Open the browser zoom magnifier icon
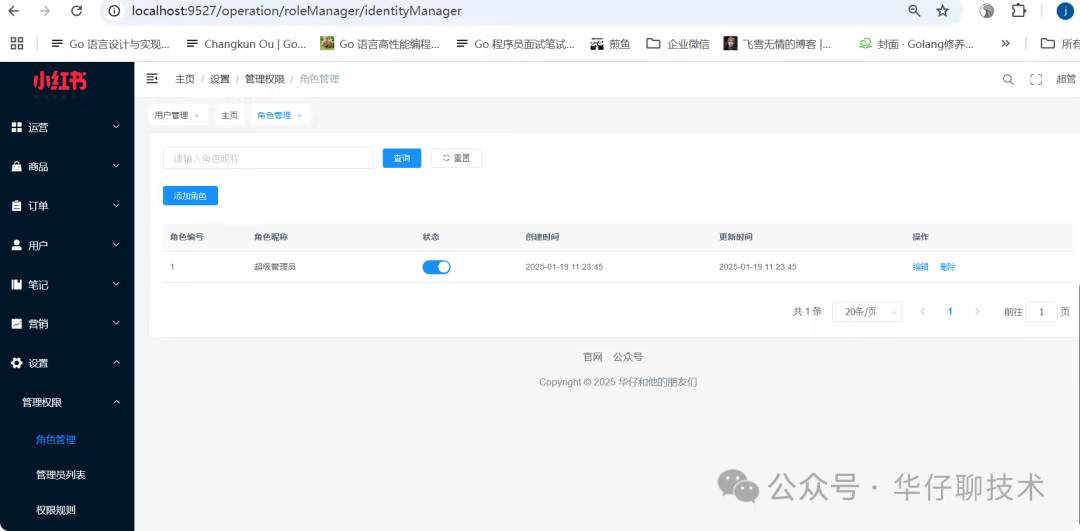Viewport: 1080px width, 531px height. click(915, 11)
